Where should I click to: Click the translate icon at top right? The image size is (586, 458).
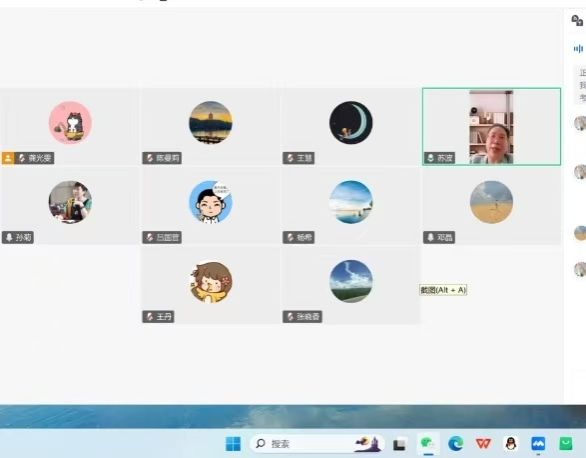coord(577,20)
